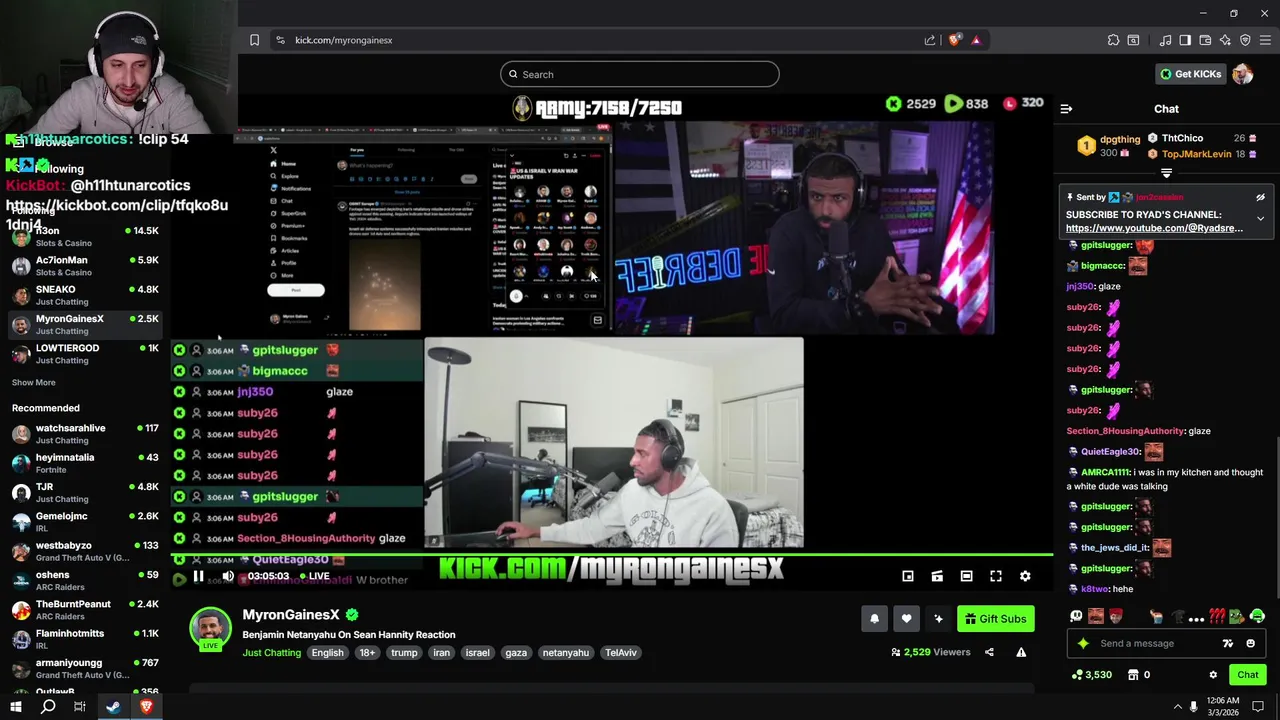Click the clip creation icon in player

[x=937, y=576]
